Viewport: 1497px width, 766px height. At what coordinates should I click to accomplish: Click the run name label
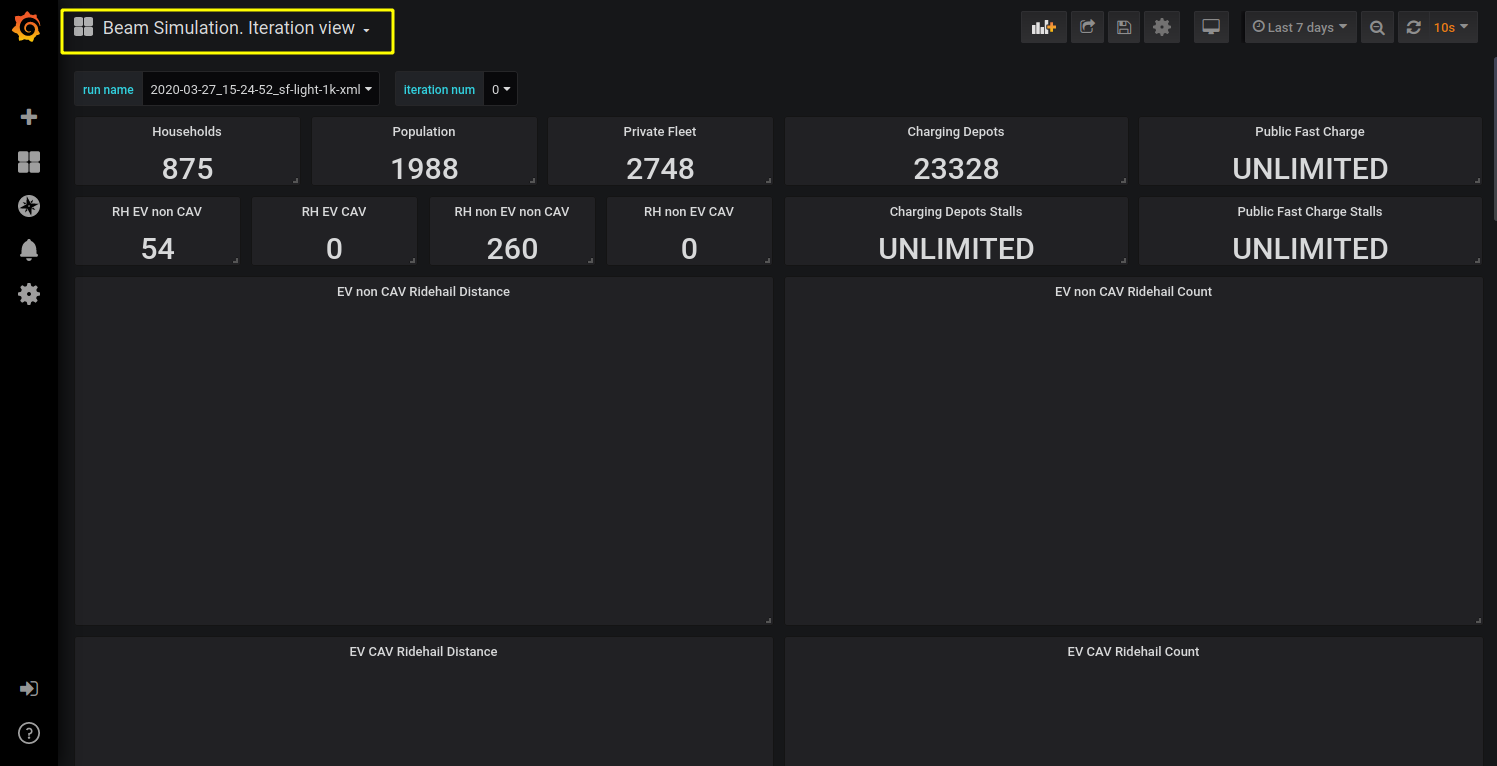click(x=108, y=89)
